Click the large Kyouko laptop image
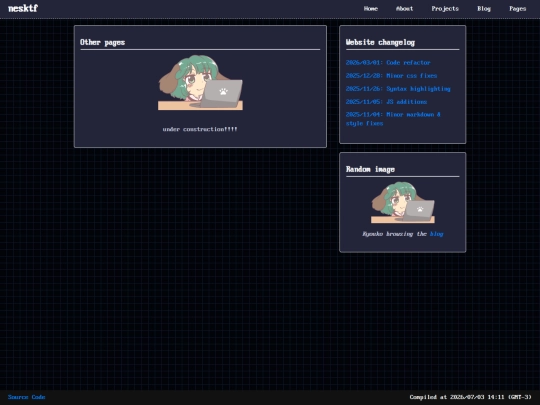 coord(200,82)
